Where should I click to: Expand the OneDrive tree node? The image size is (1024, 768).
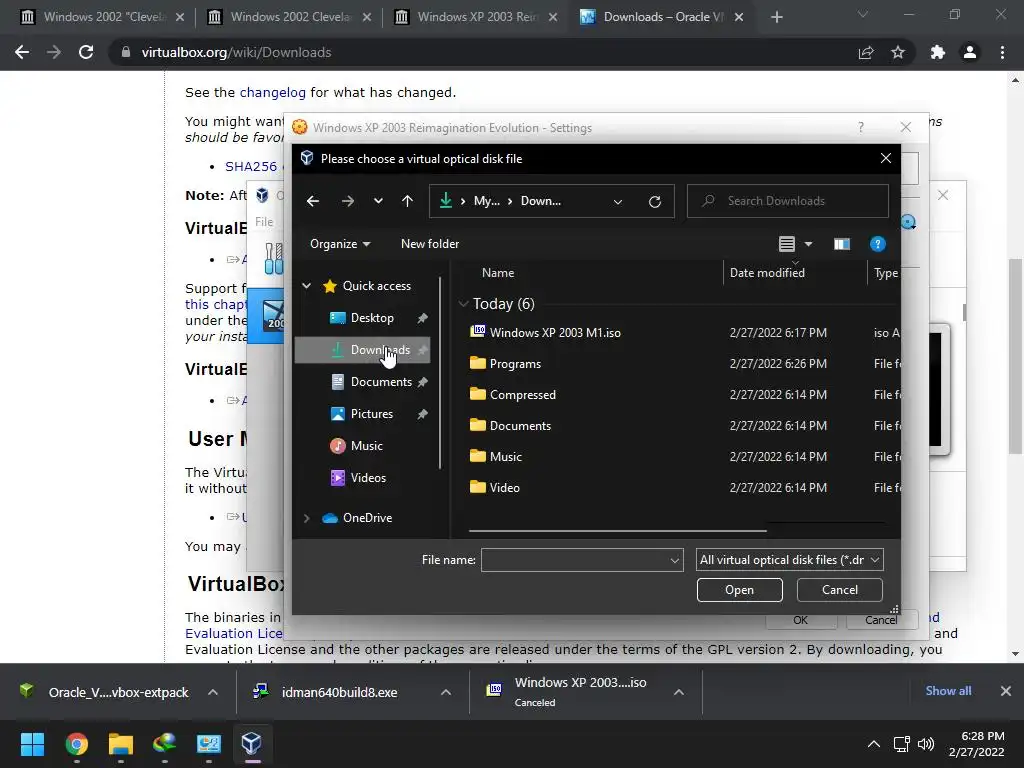click(x=306, y=518)
